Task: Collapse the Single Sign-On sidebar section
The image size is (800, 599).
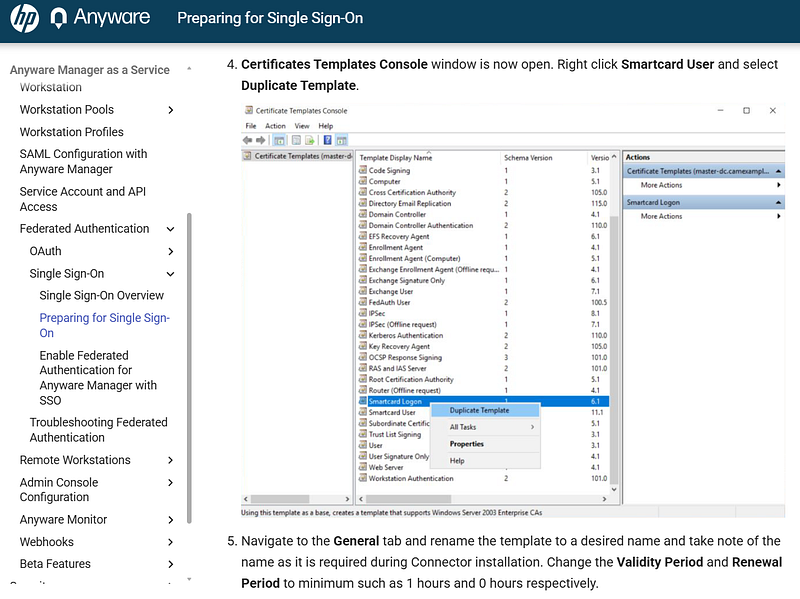Action: pos(171,274)
